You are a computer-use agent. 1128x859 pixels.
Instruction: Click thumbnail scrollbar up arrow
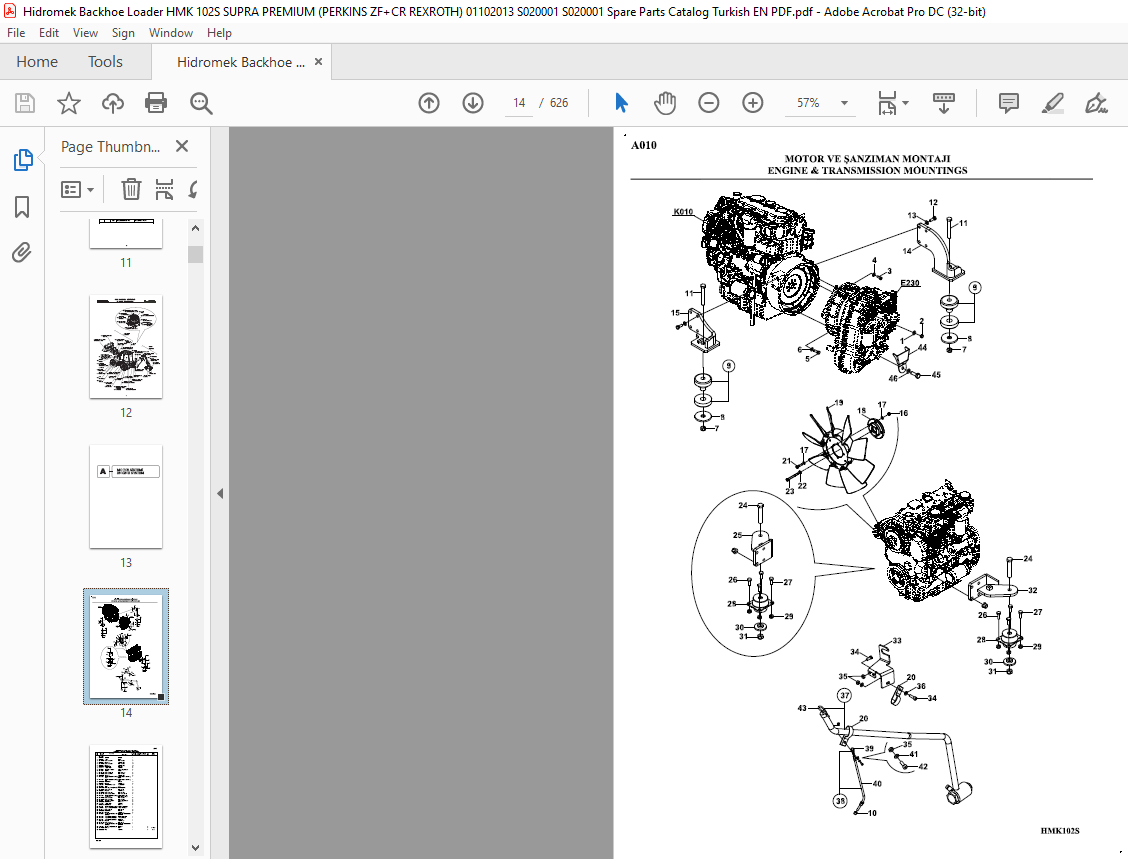(195, 228)
